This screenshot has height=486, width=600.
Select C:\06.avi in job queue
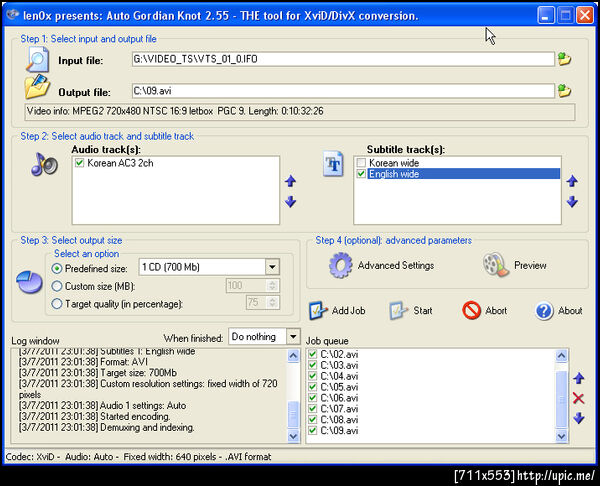[x=339, y=398]
